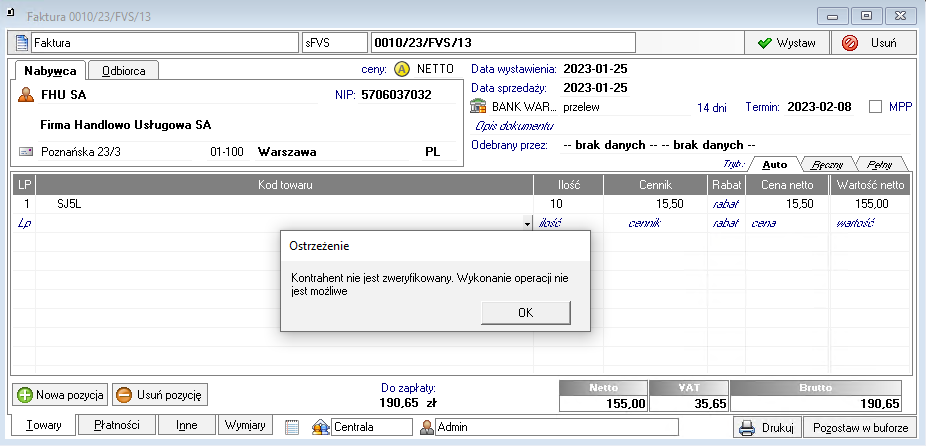Image resolution: width=926 pixels, height=446 pixels.
Task: Enable the MPP checkbox
Action: click(x=876, y=106)
